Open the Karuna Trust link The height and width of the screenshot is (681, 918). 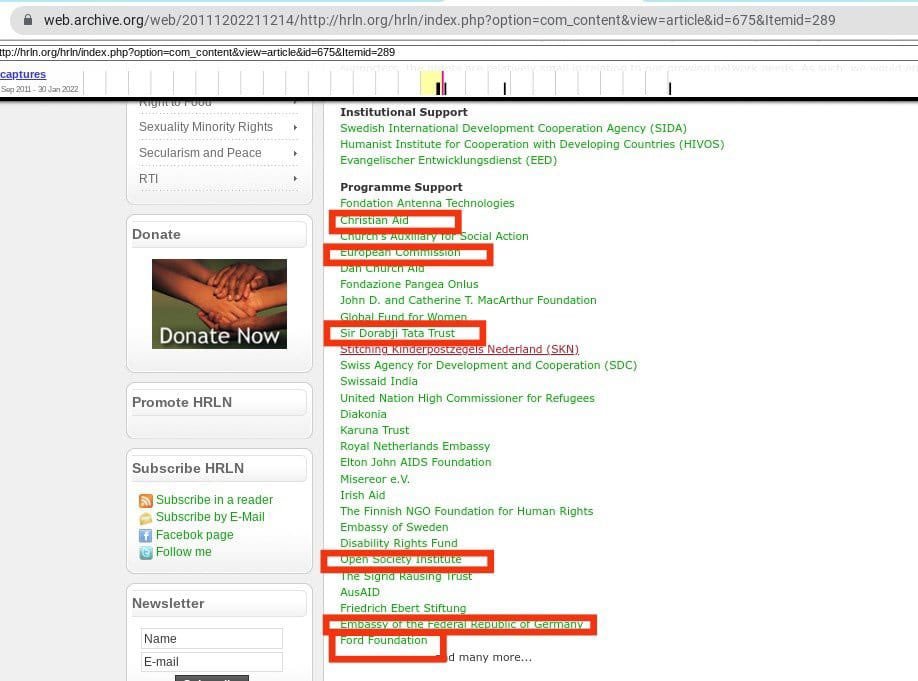coord(375,430)
